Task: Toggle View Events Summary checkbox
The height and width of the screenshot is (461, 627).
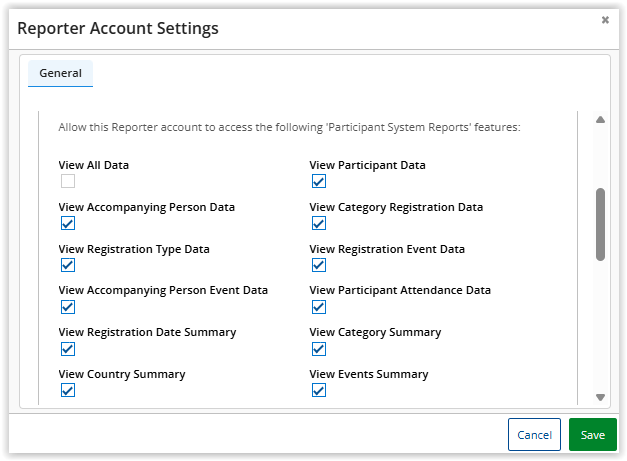Action: tap(318, 391)
